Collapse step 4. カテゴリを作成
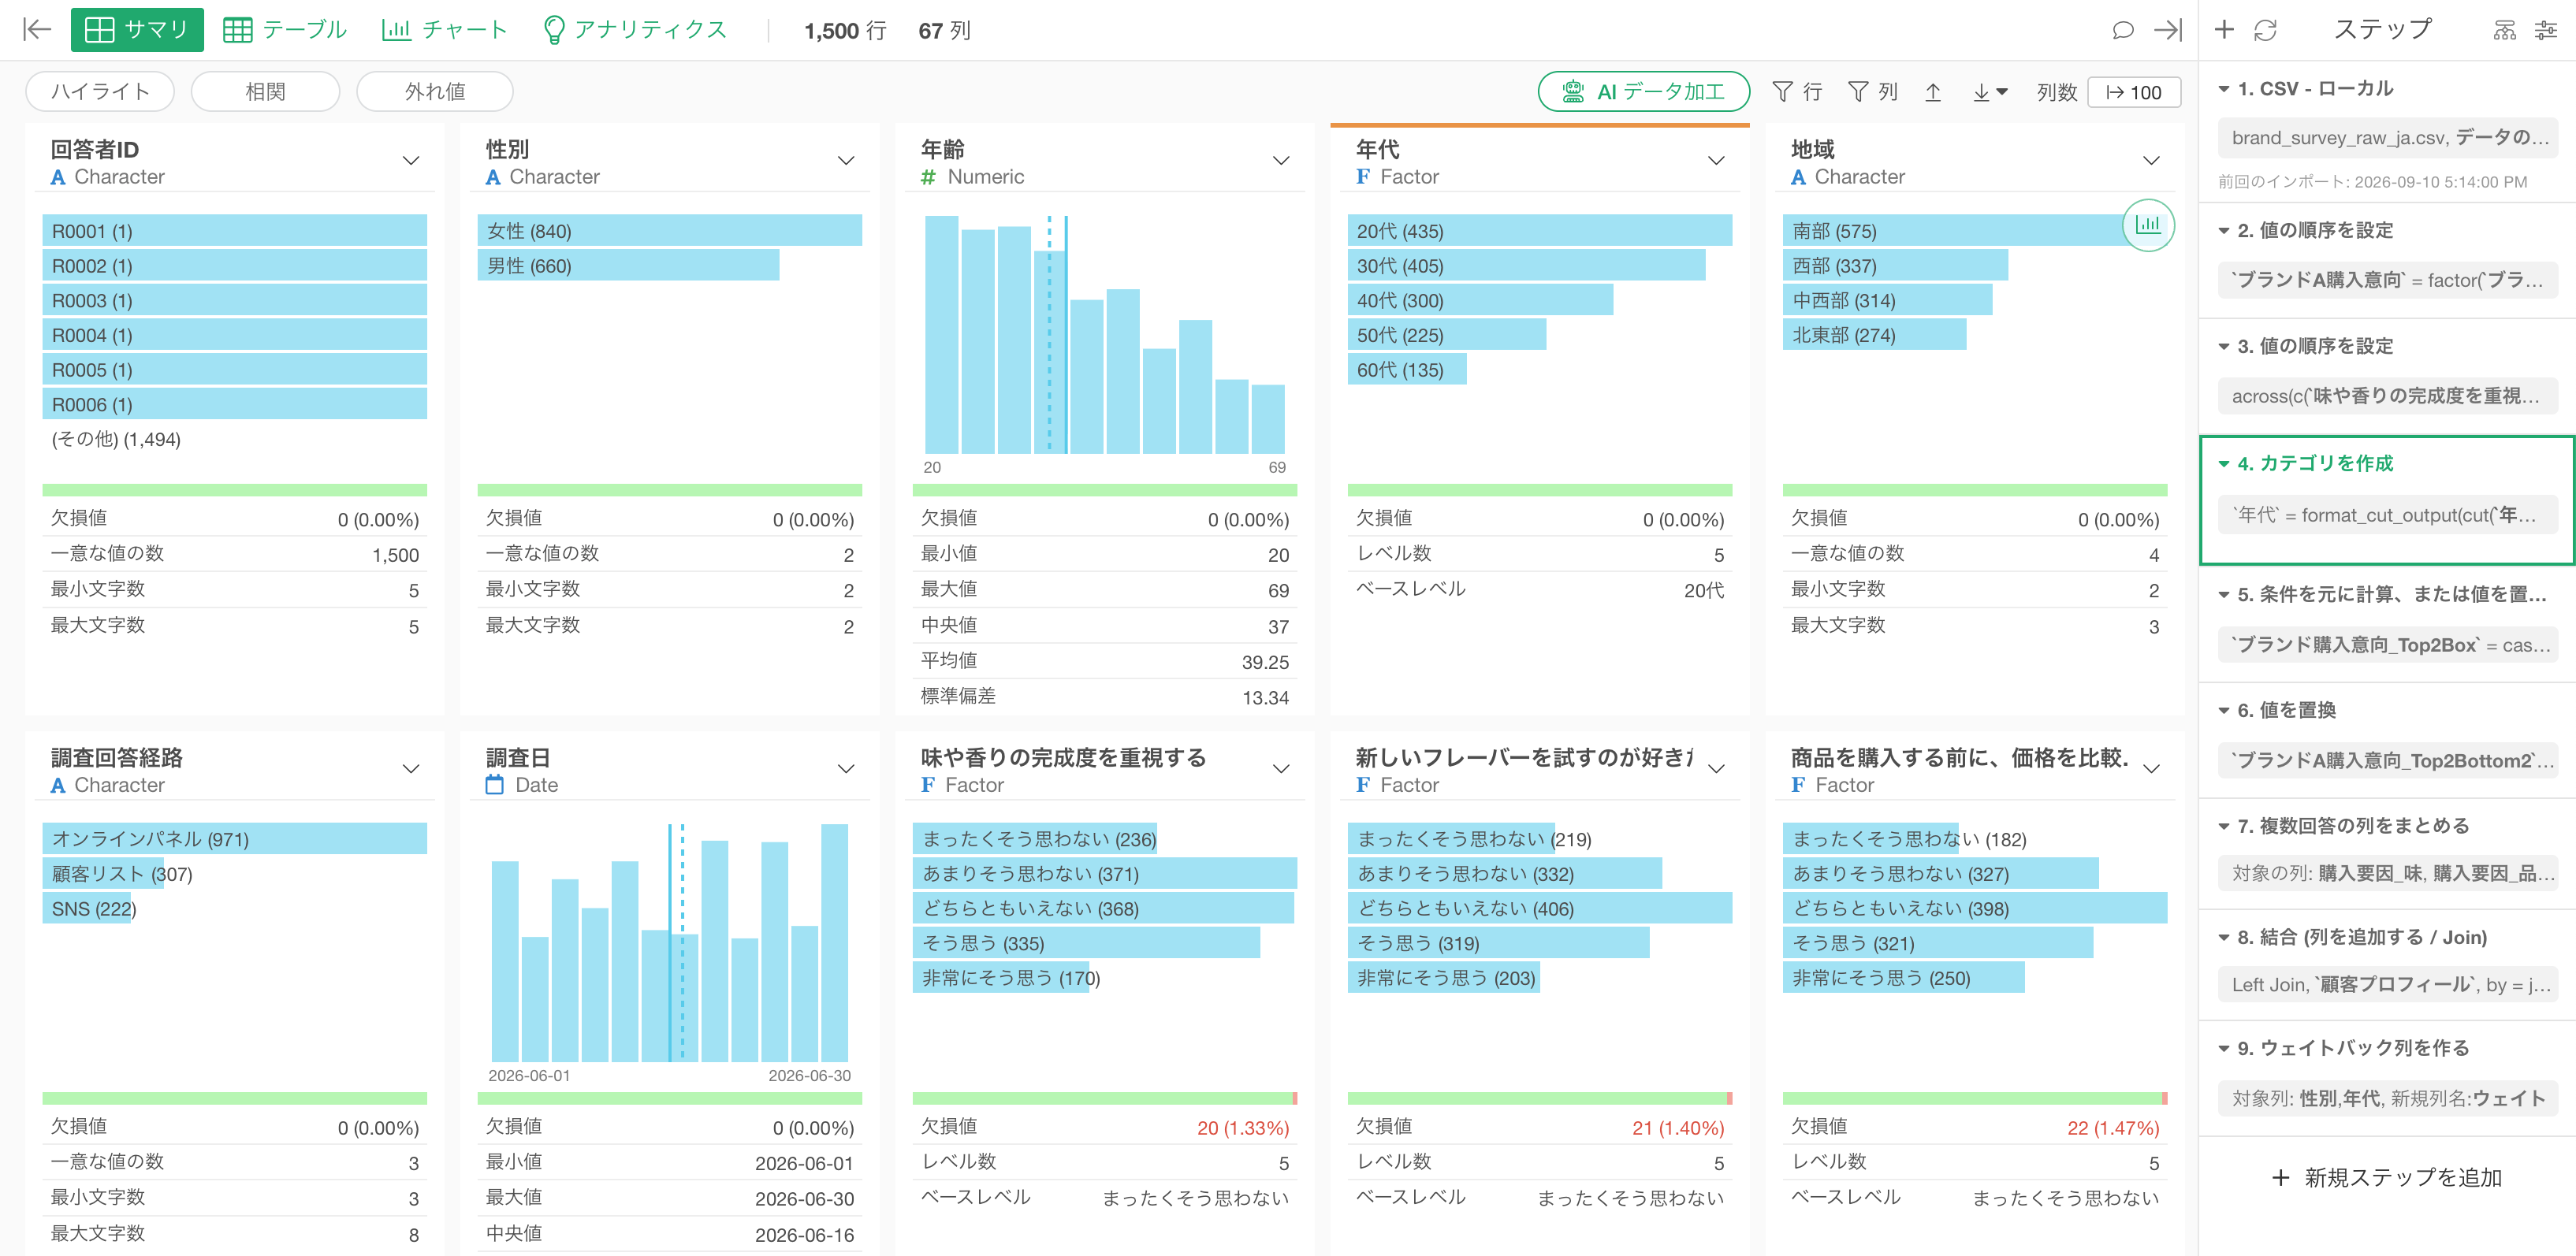 coord(2224,464)
